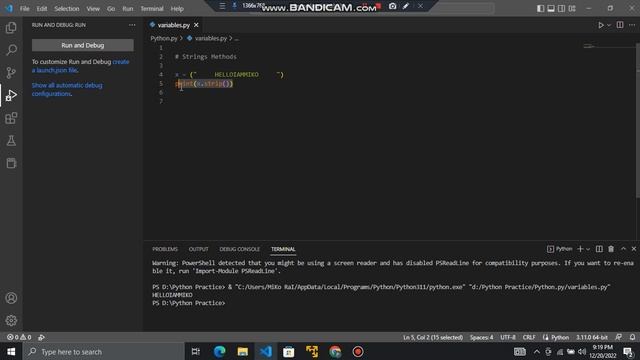Click the variables.py breadcrumb item
This screenshot has width=640, height=360.
[x=211, y=38]
